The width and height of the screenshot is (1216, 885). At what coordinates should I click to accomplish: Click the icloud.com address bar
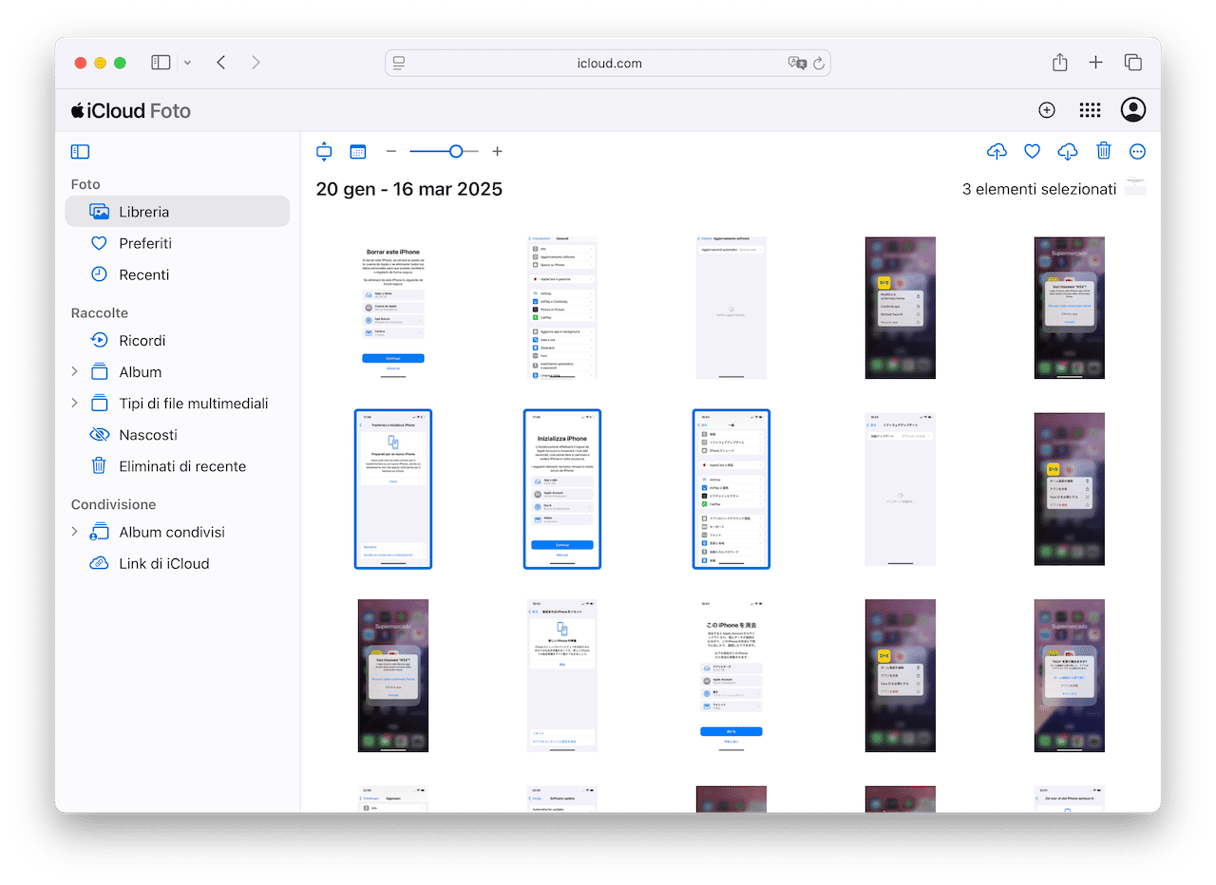pos(608,63)
